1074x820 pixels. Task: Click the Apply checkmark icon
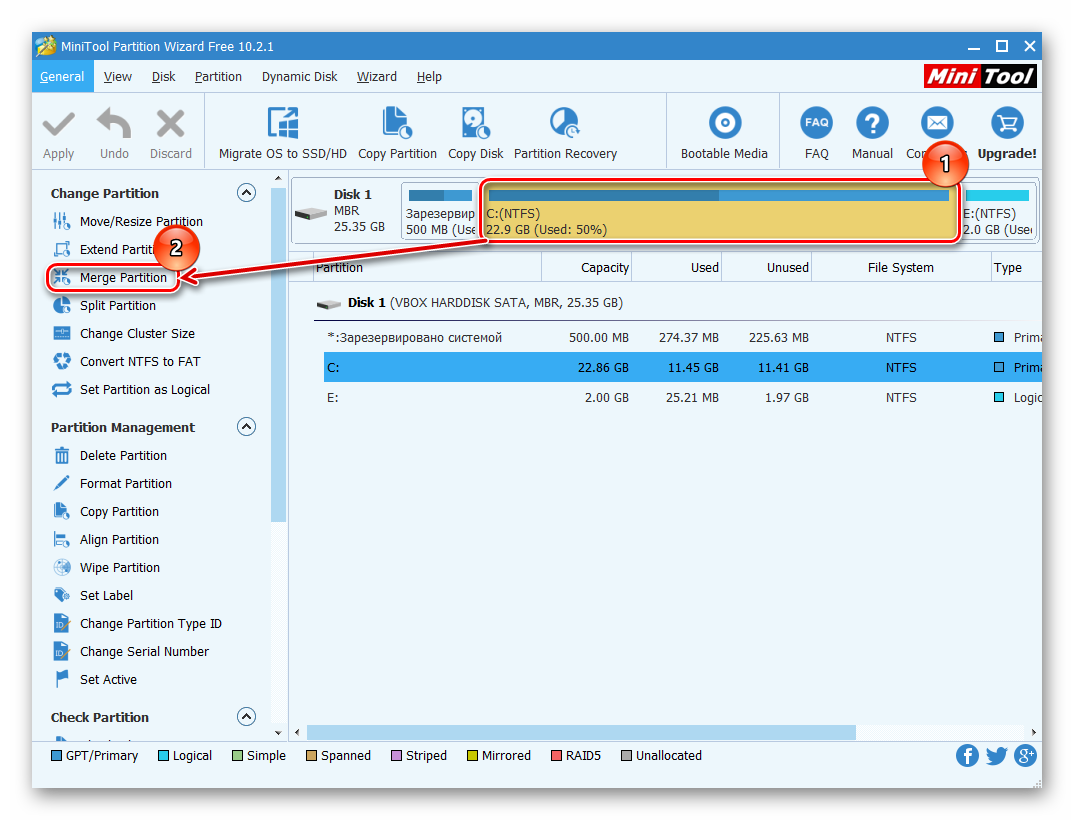[58, 125]
